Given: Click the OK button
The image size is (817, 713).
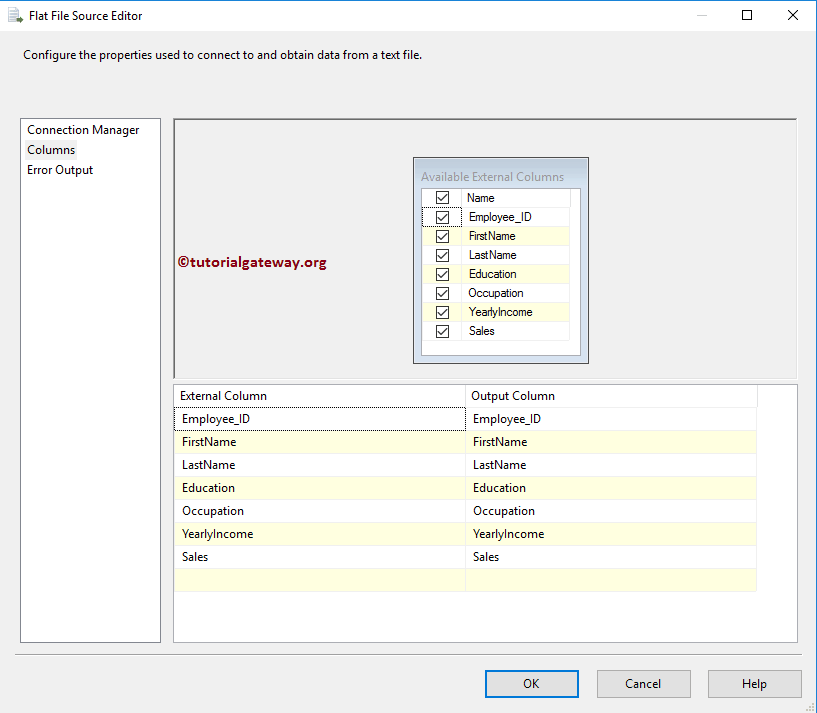Looking at the screenshot, I should tap(531, 683).
